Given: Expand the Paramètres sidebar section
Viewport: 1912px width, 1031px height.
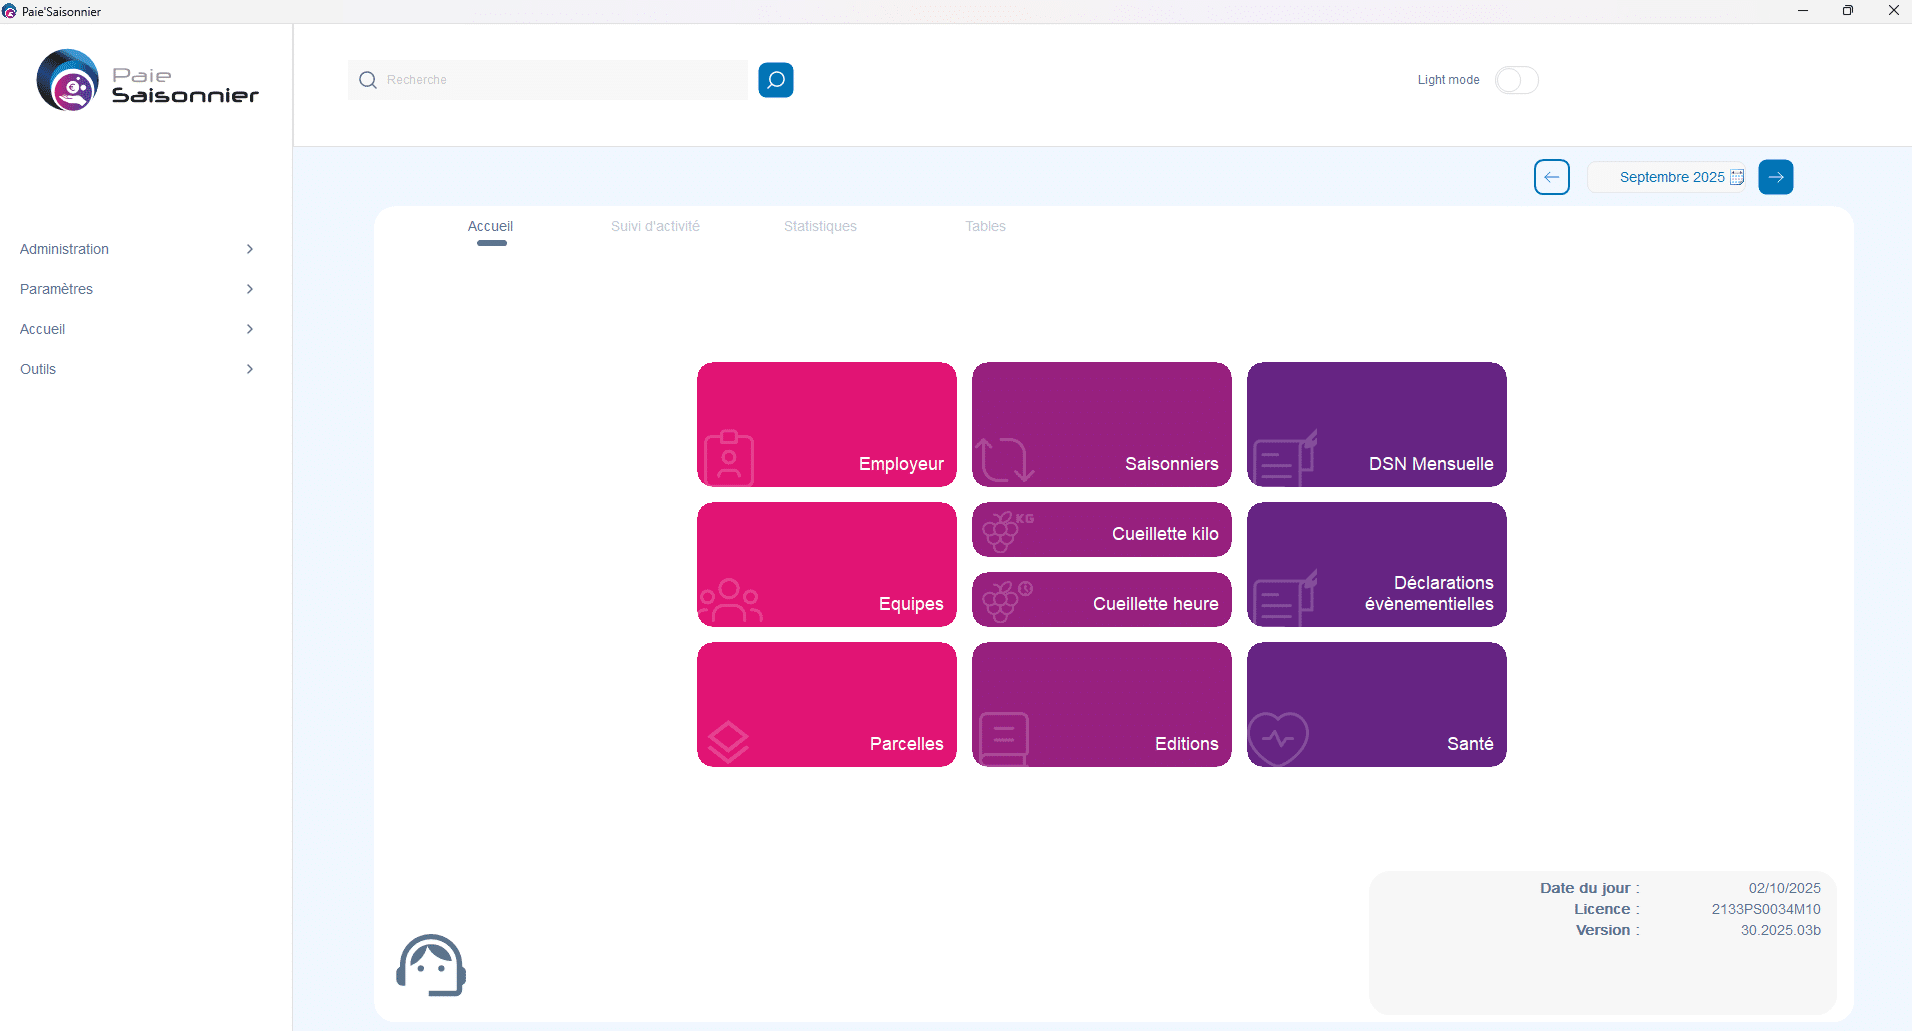Looking at the screenshot, I should point(136,289).
